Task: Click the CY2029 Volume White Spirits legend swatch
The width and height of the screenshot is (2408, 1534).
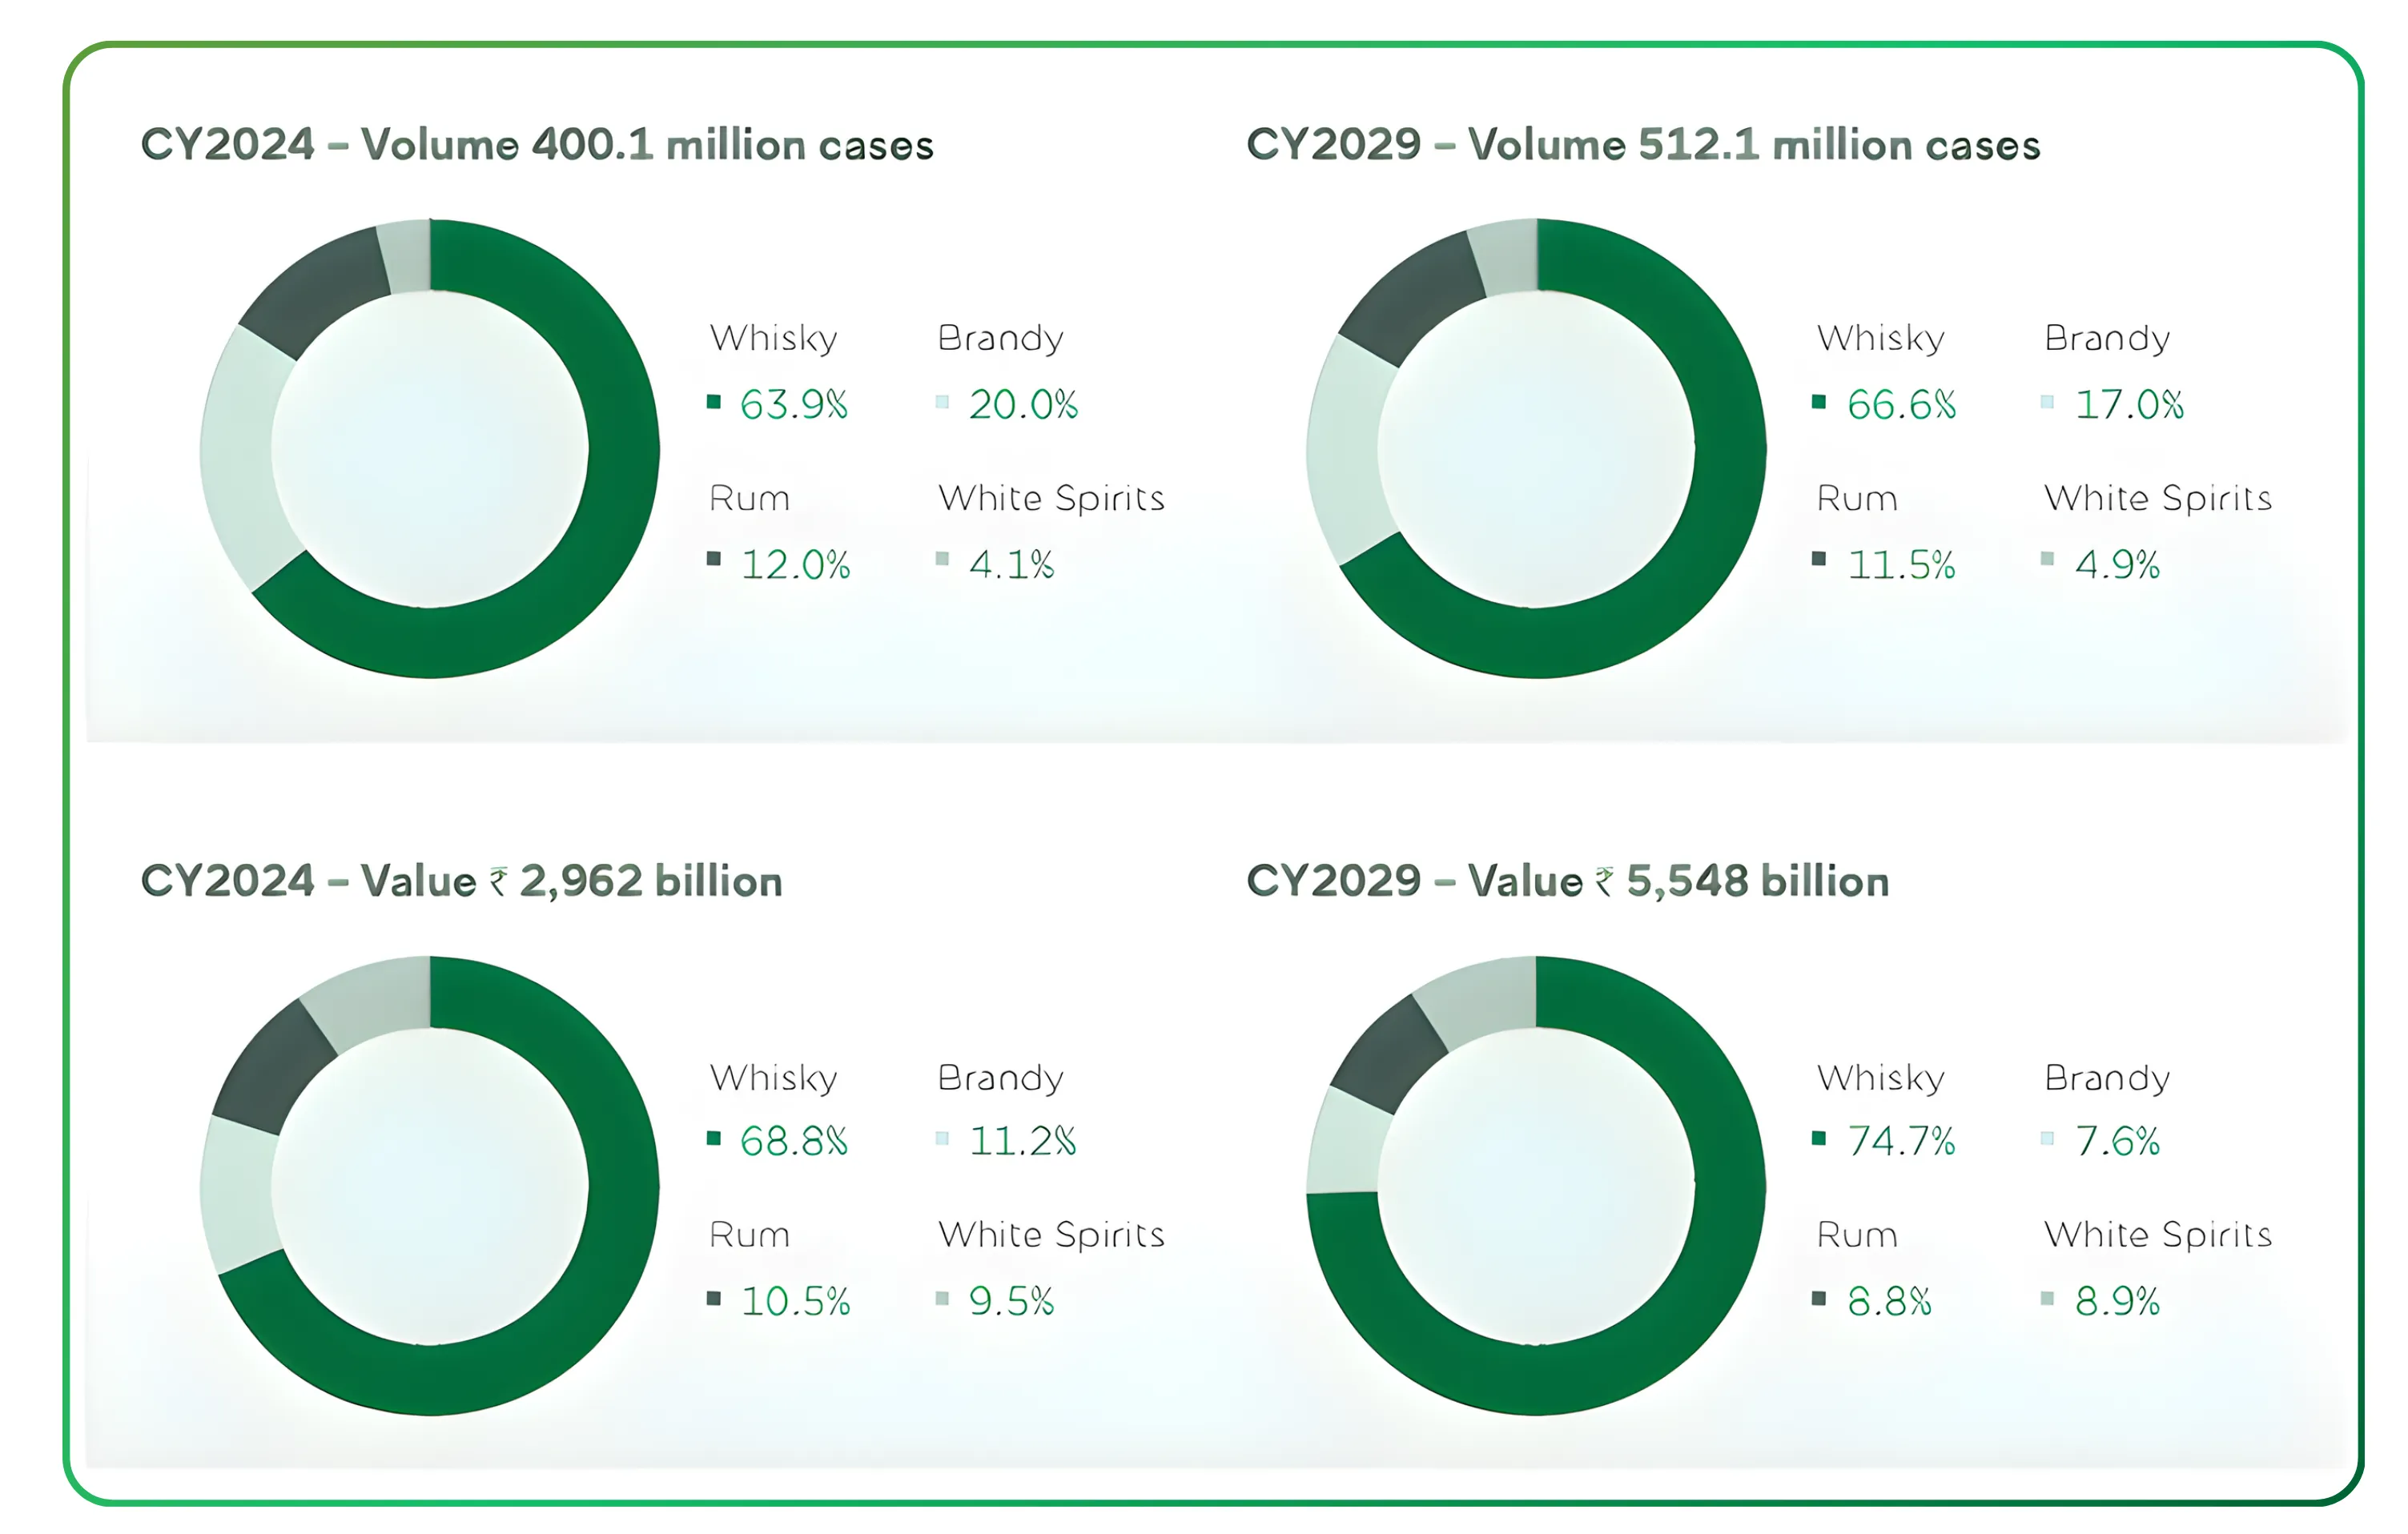Action: pyautogui.click(x=2047, y=559)
